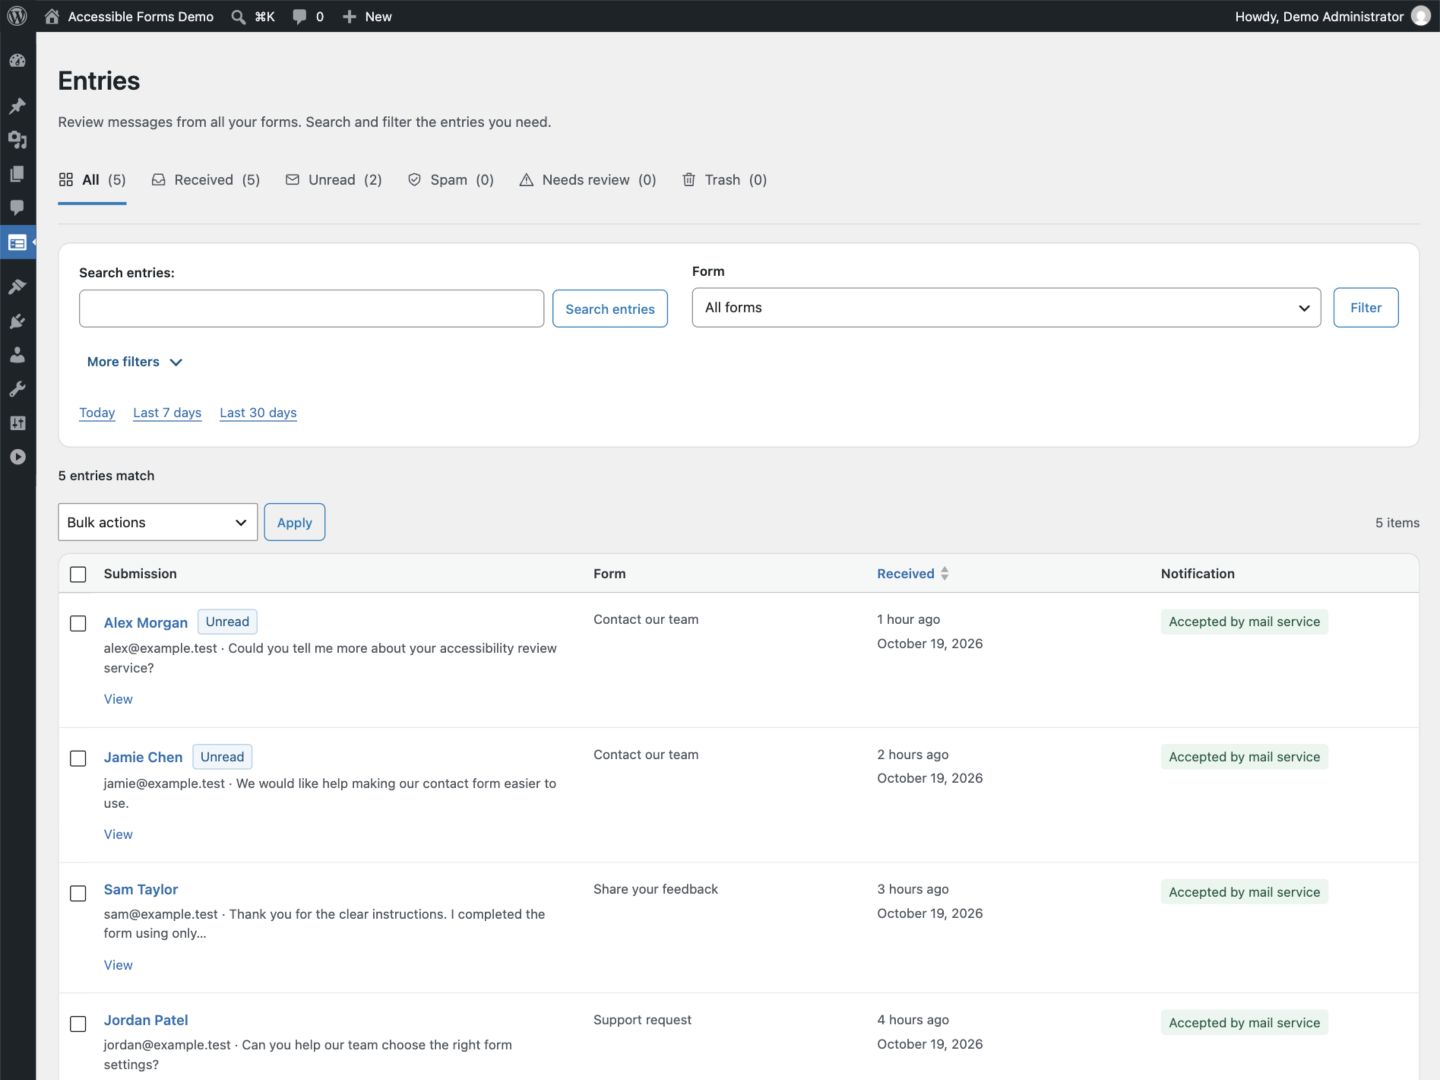Open the Trash tab
Viewport: 1440px width, 1080px height.
(x=725, y=180)
